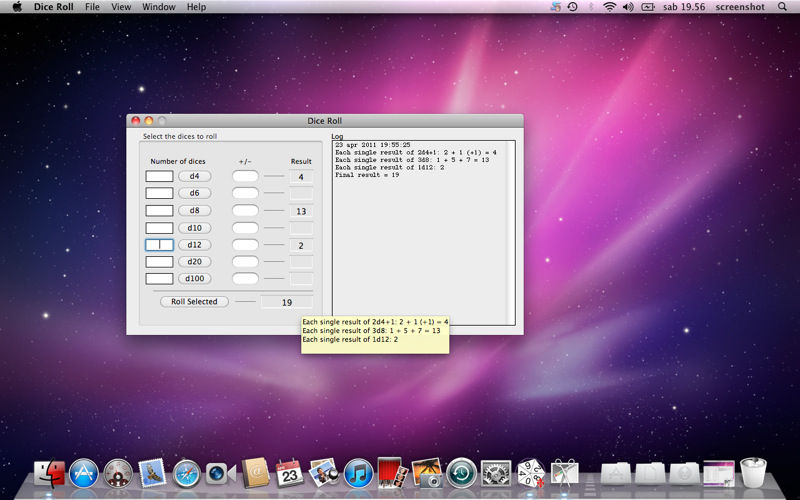Open the Dice Roll application menu
This screenshot has width=800, height=500.
coord(54,7)
